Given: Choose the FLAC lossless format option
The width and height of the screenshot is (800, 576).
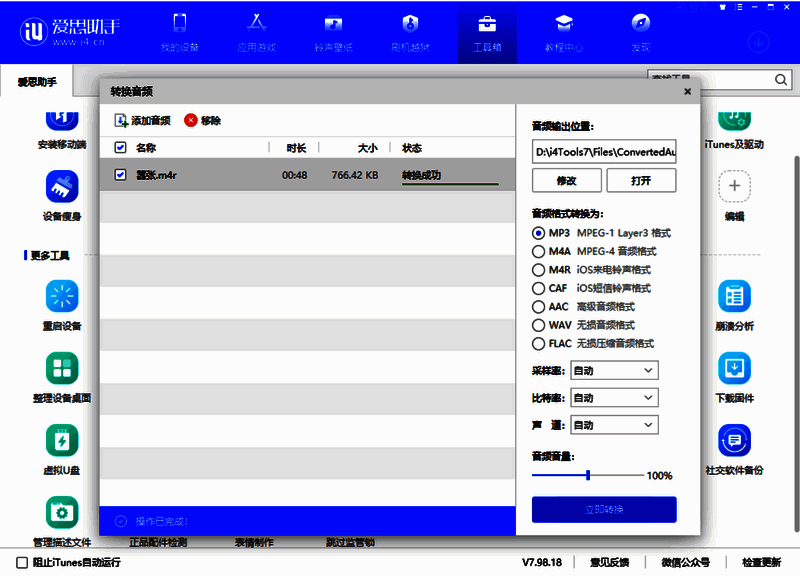Looking at the screenshot, I should pyautogui.click(x=539, y=343).
